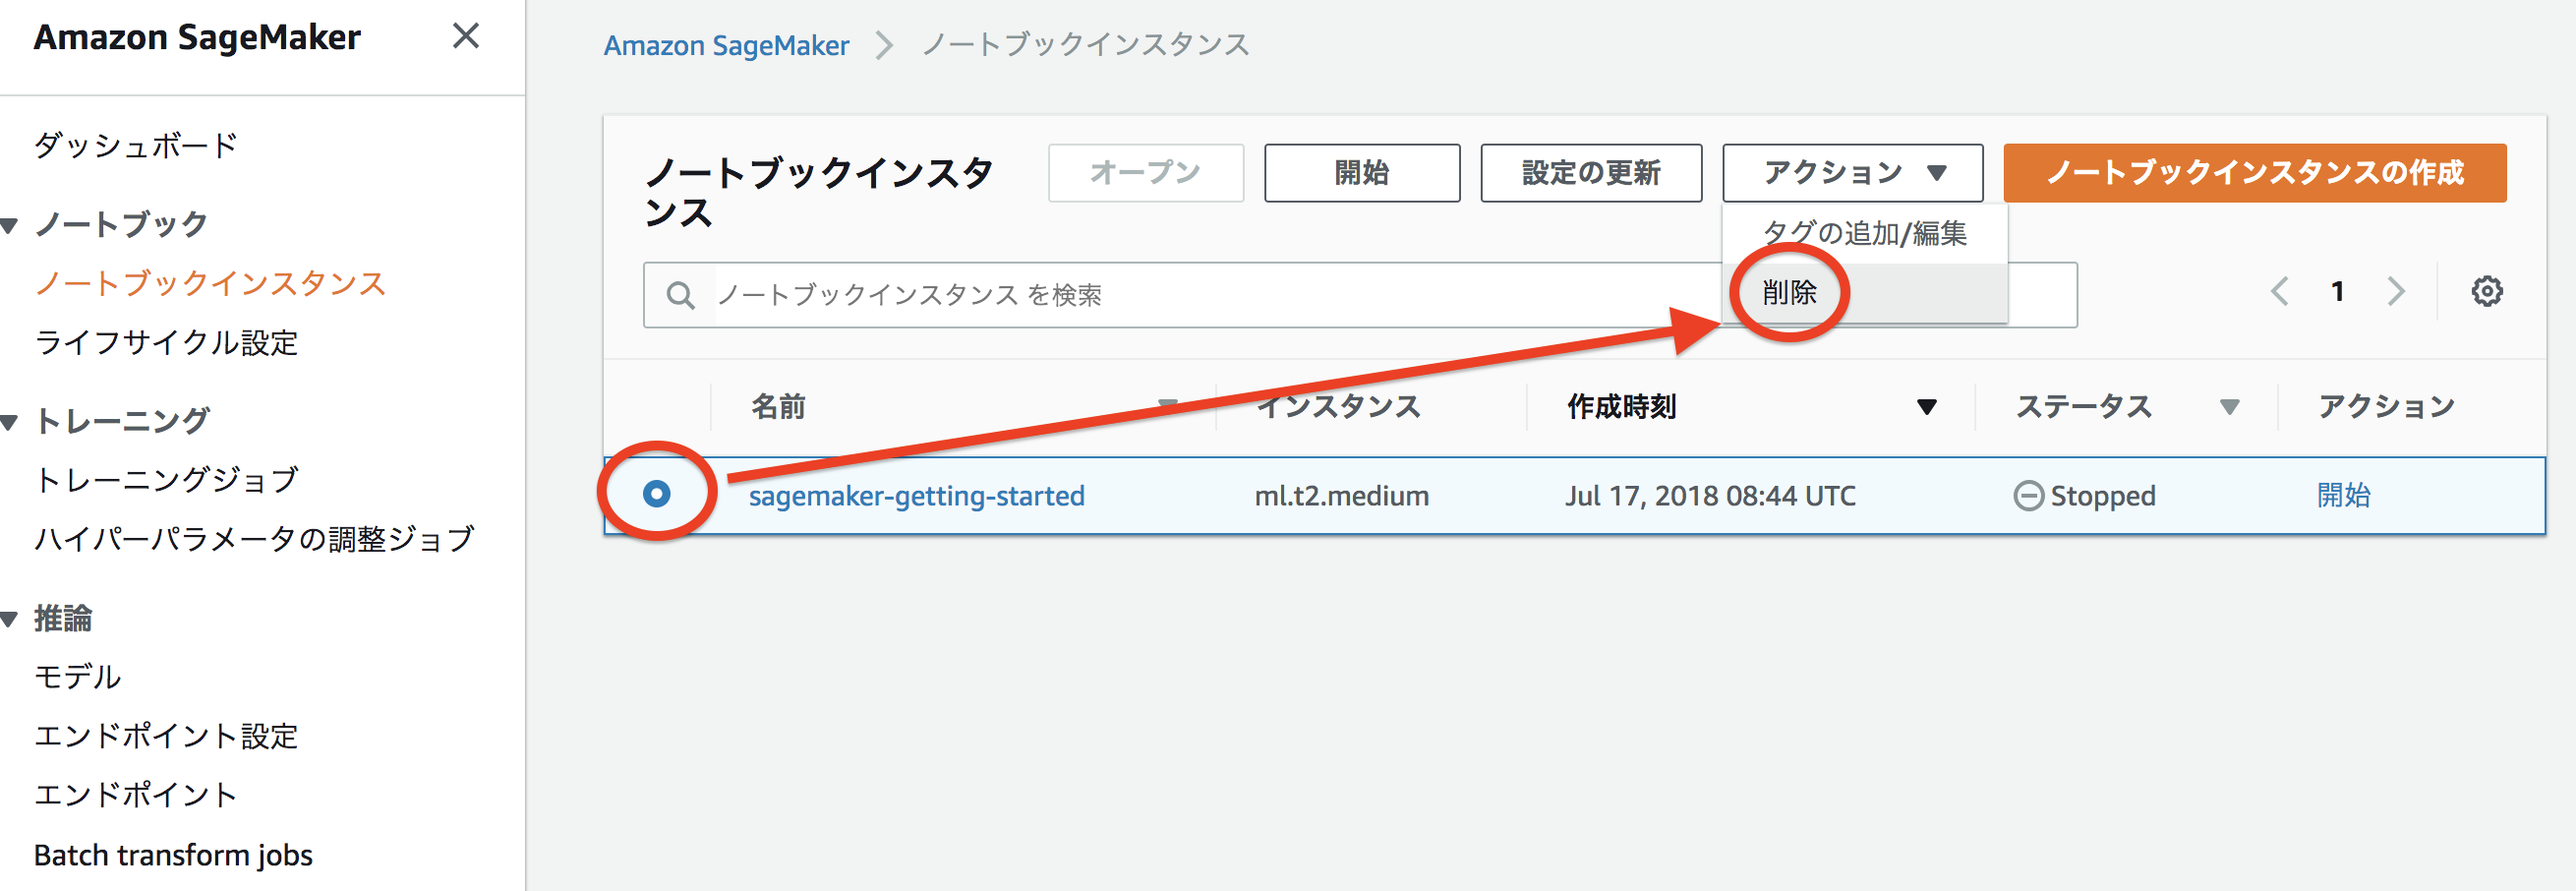Image resolution: width=2576 pixels, height=891 pixels.
Task: Open エンドポイント in the sidebar
Action: click(x=135, y=796)
